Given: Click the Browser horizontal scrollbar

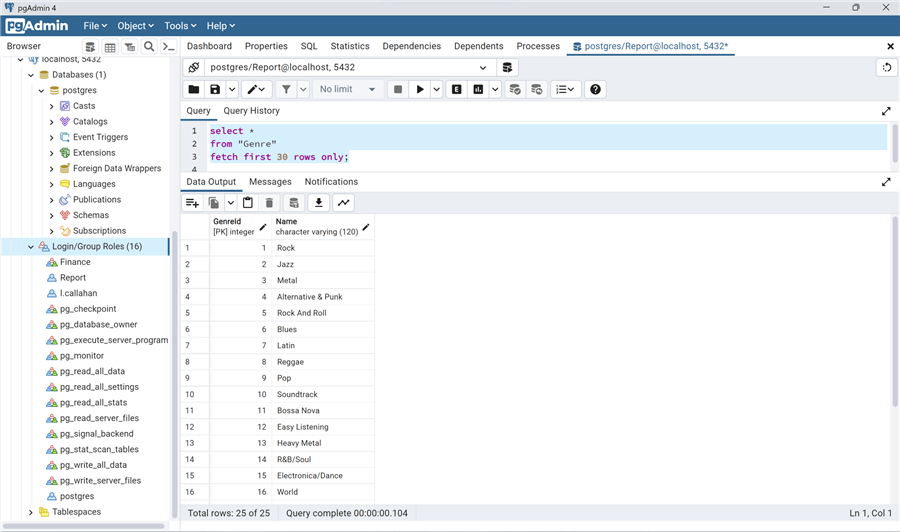Looking at the screenshot, I should point(84,526).
